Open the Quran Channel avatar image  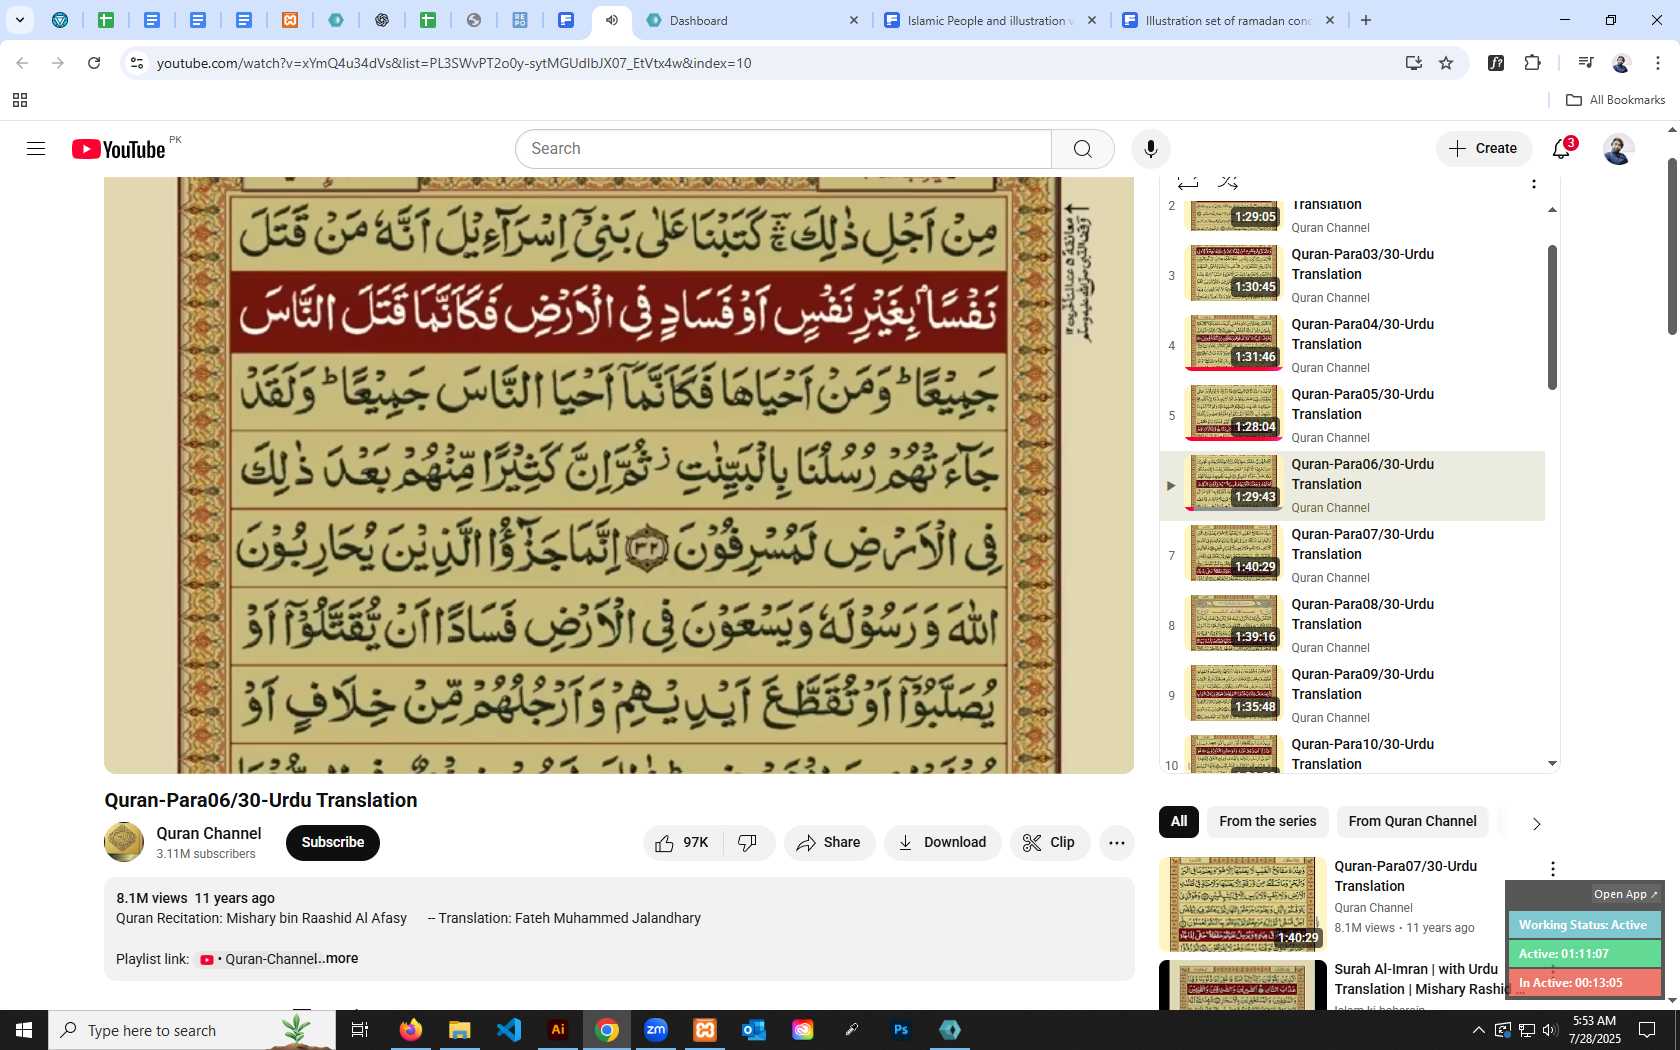124,842
